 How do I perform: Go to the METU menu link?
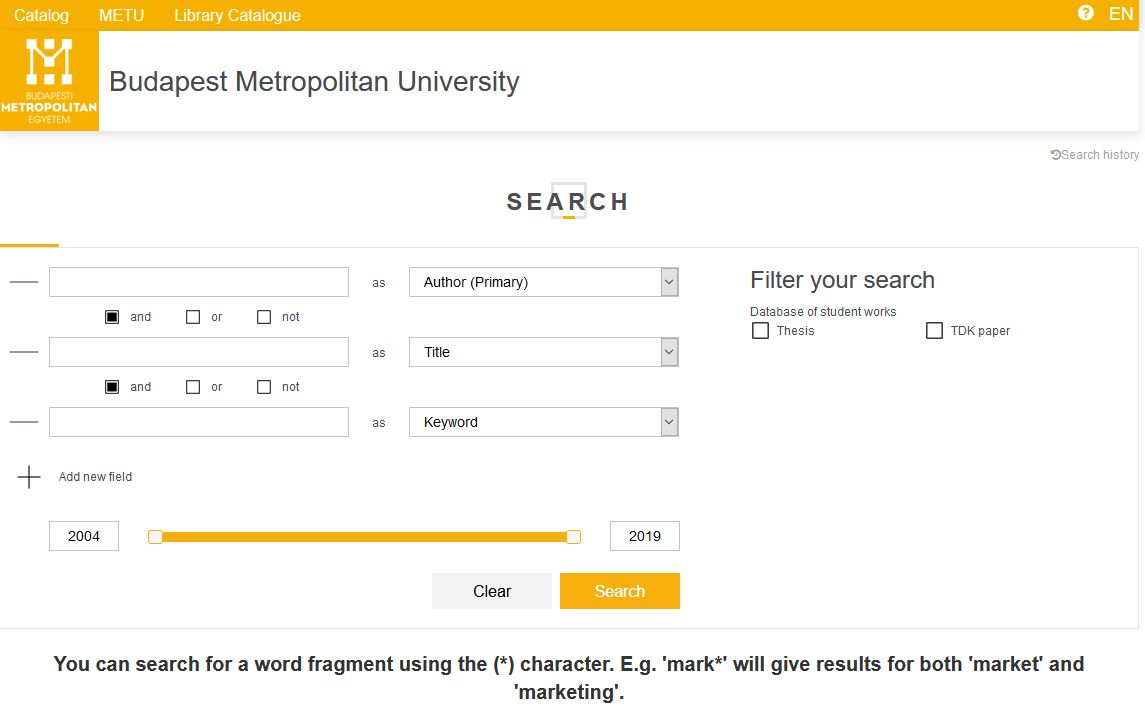pos(121,15)
